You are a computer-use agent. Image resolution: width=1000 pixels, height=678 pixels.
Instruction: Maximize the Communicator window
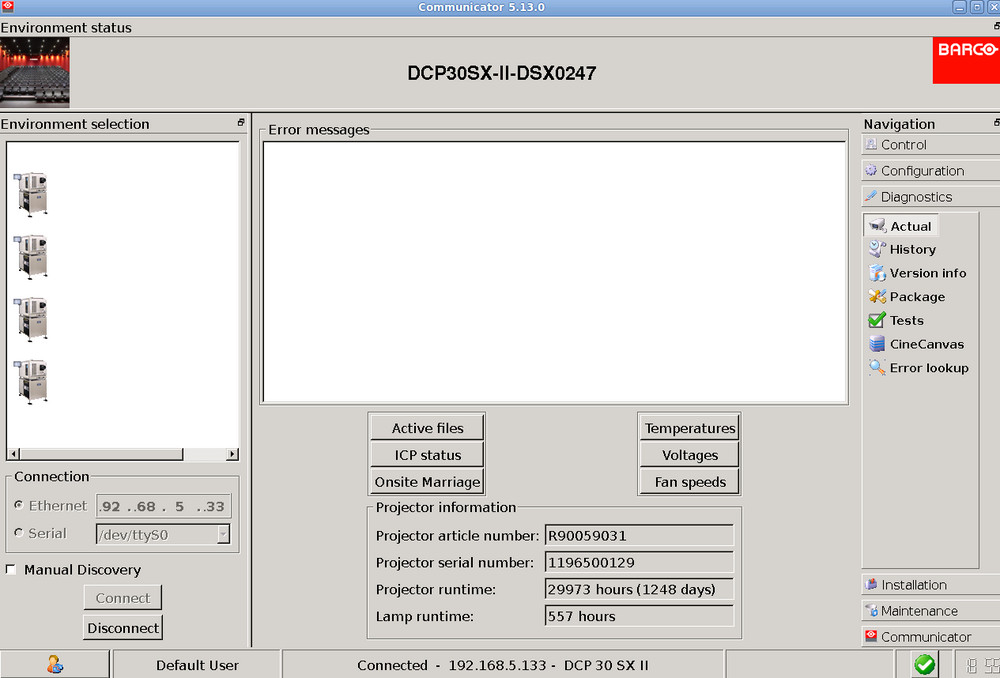[x=976, y=7]
